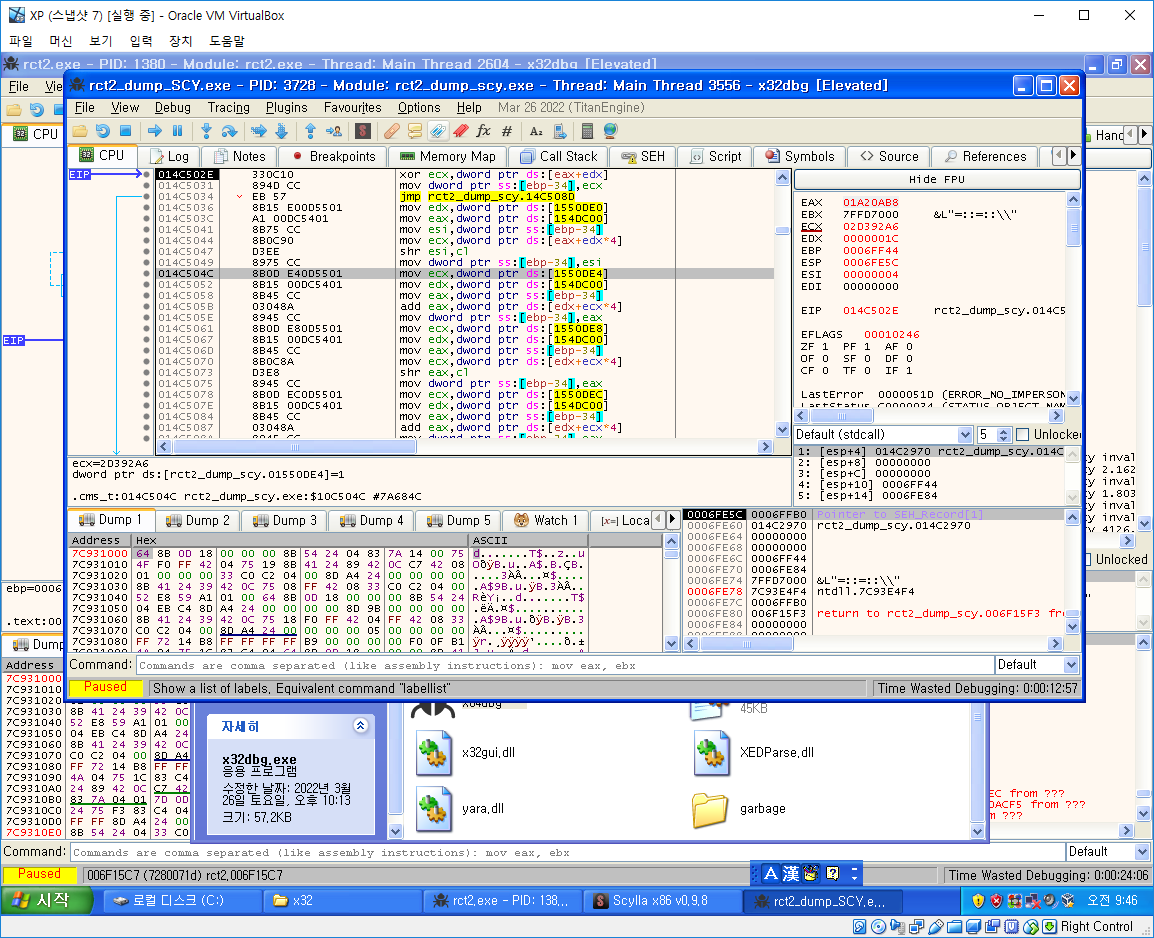Switch to the Memory Map tab
This screenshot has width=1154, height=938.
point(448,156)
